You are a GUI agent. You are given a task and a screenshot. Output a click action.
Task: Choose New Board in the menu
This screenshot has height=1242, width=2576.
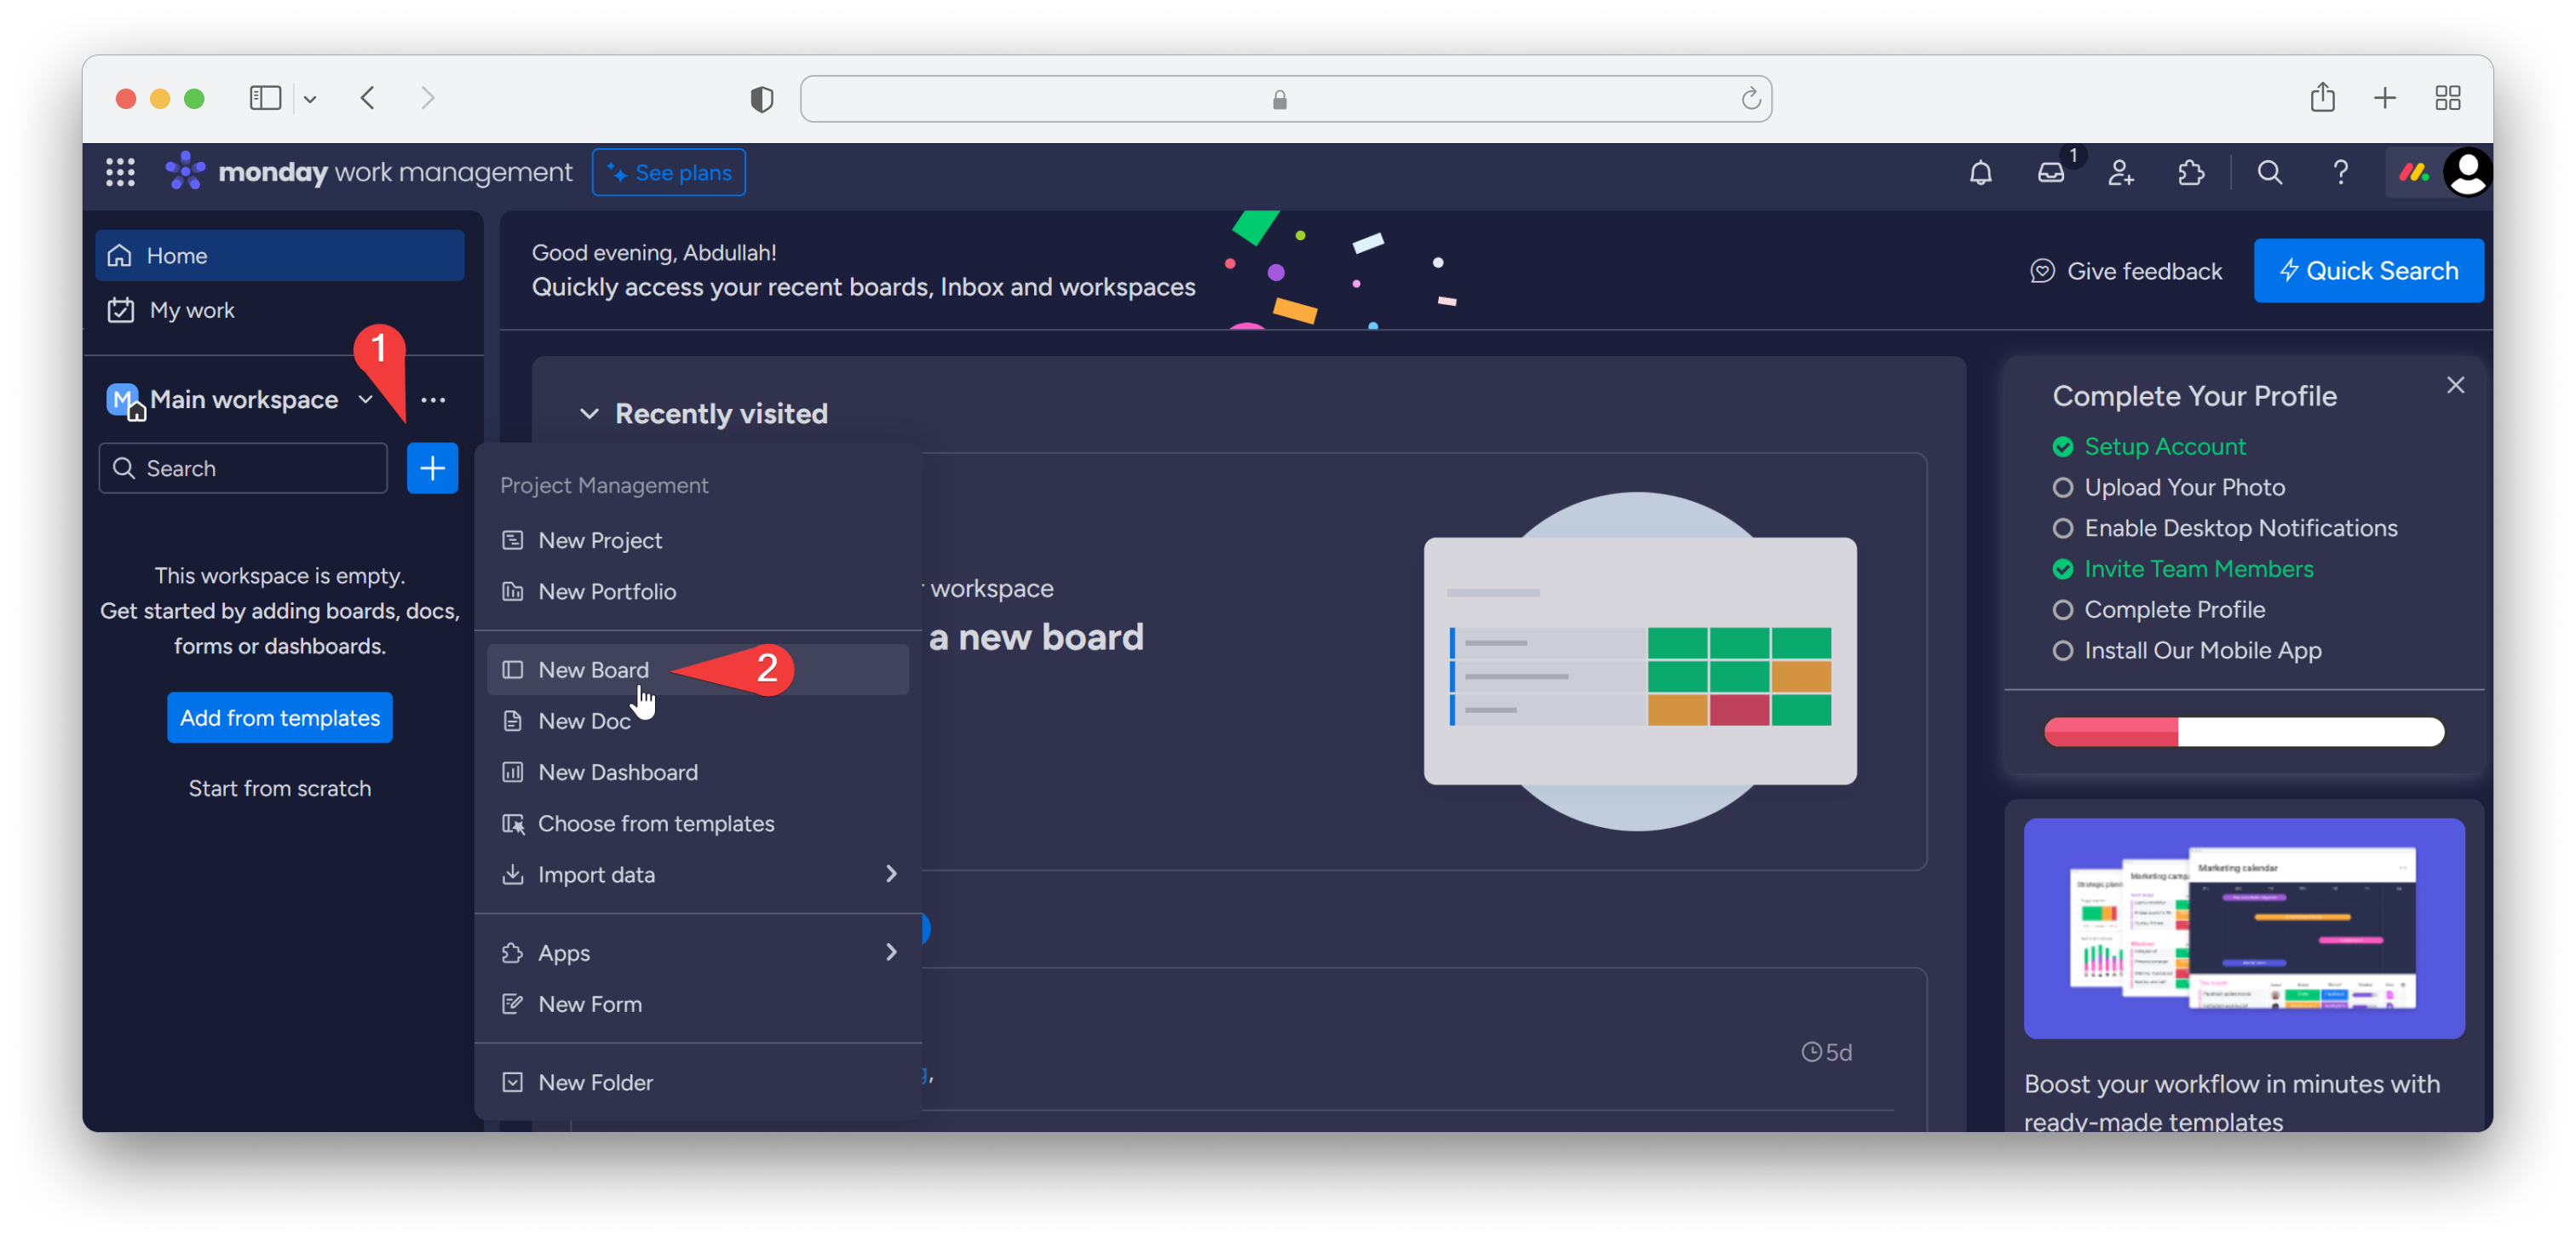tap(697, 669)
